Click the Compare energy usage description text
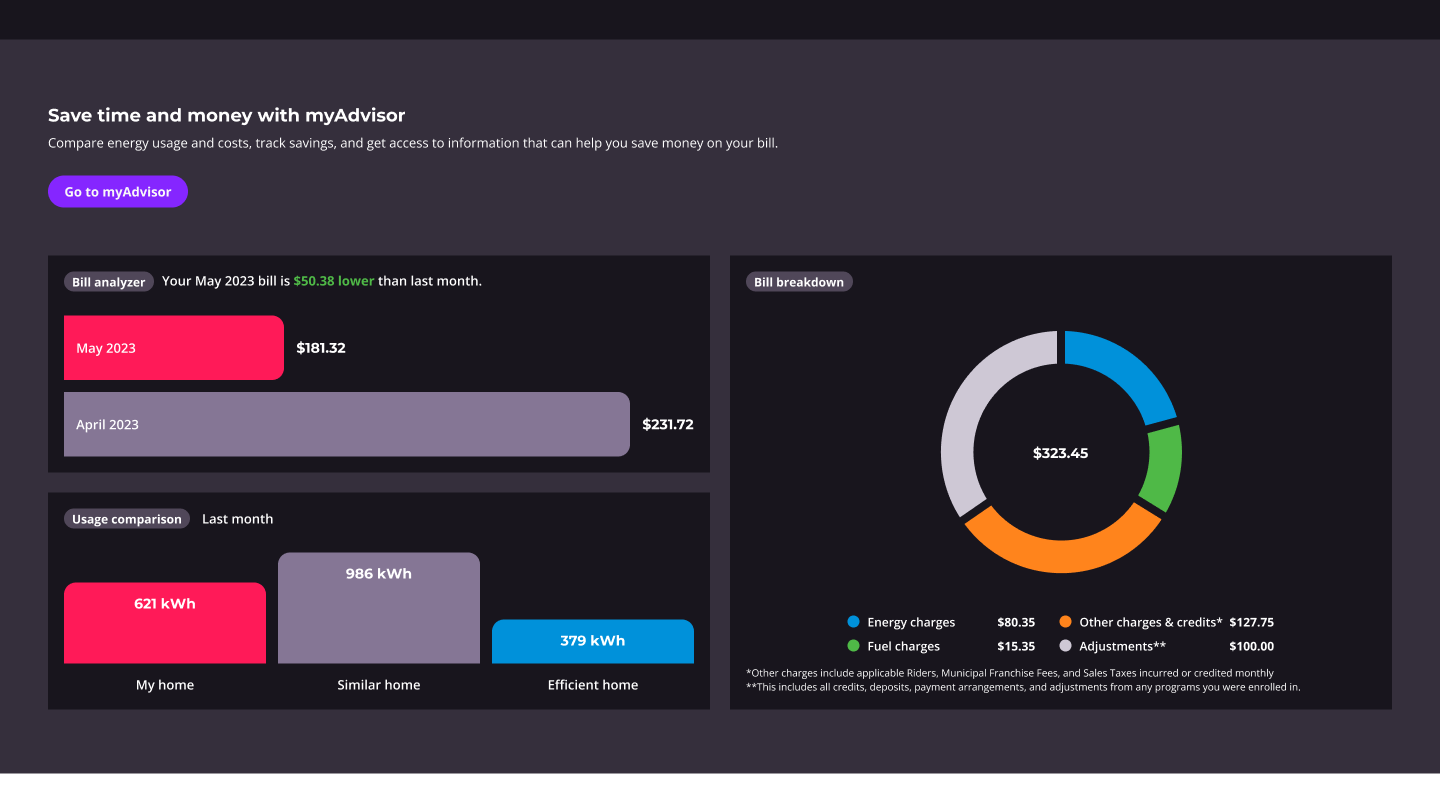 [x=413, y=143]
